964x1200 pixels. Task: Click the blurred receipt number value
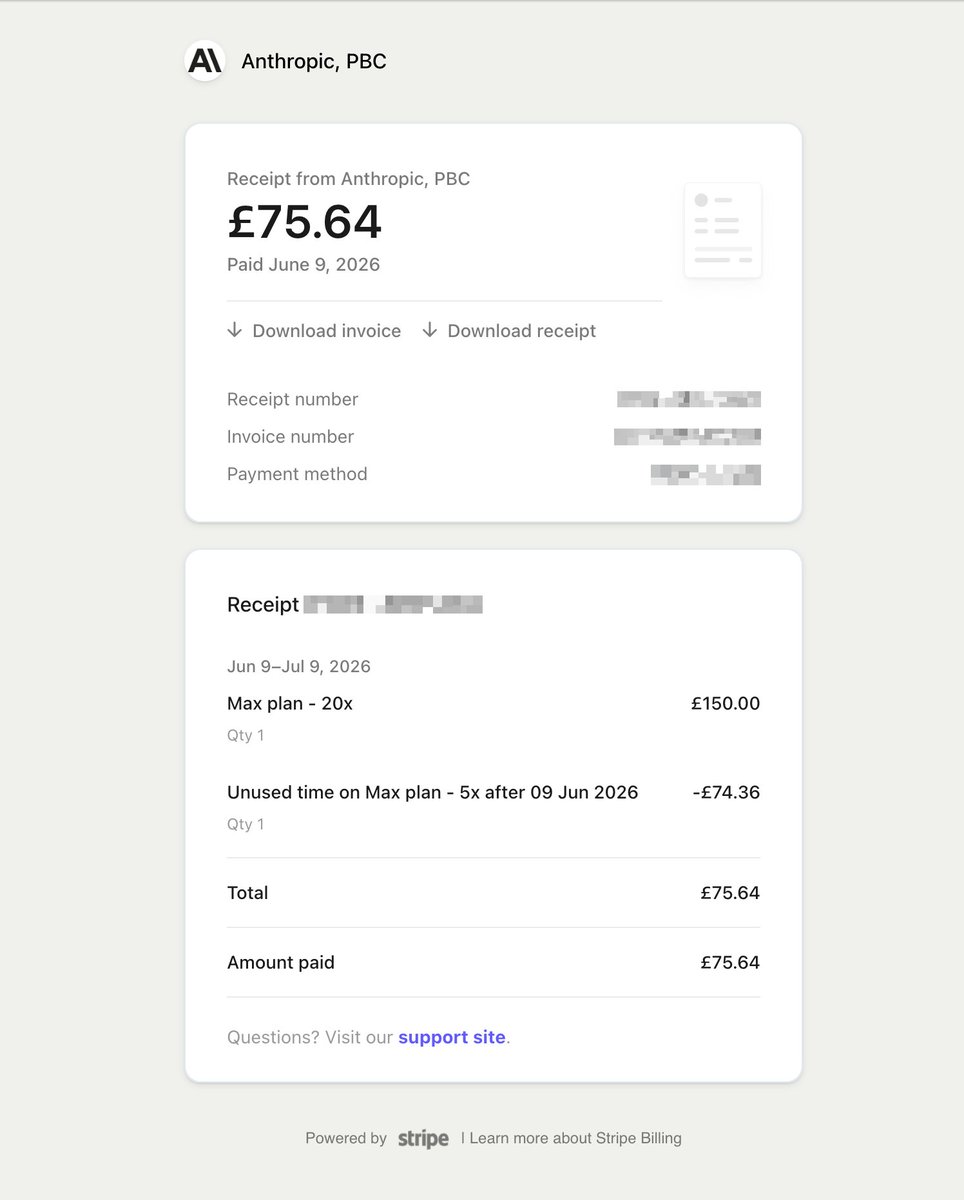tap(689, 399)
